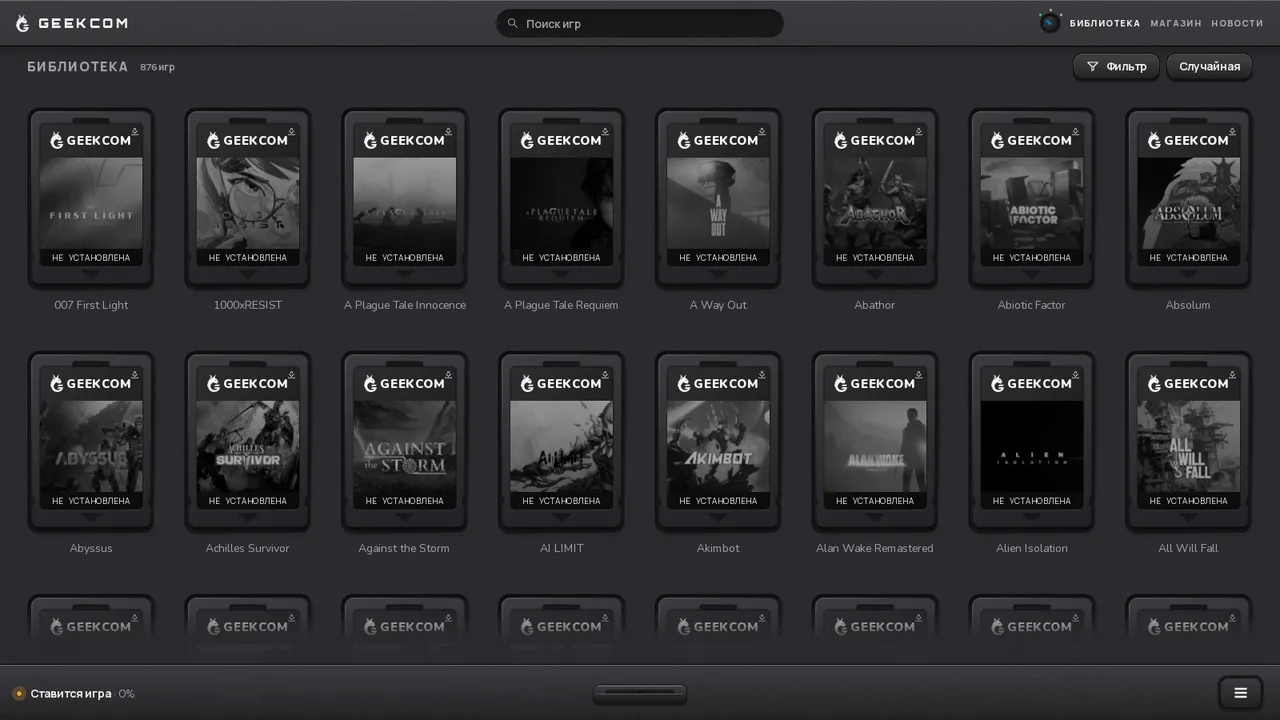The width and height of the screenshot is (1280, 720).
Task: Click download icon on Alan Wake Remastered card
Action: point(919,374)
